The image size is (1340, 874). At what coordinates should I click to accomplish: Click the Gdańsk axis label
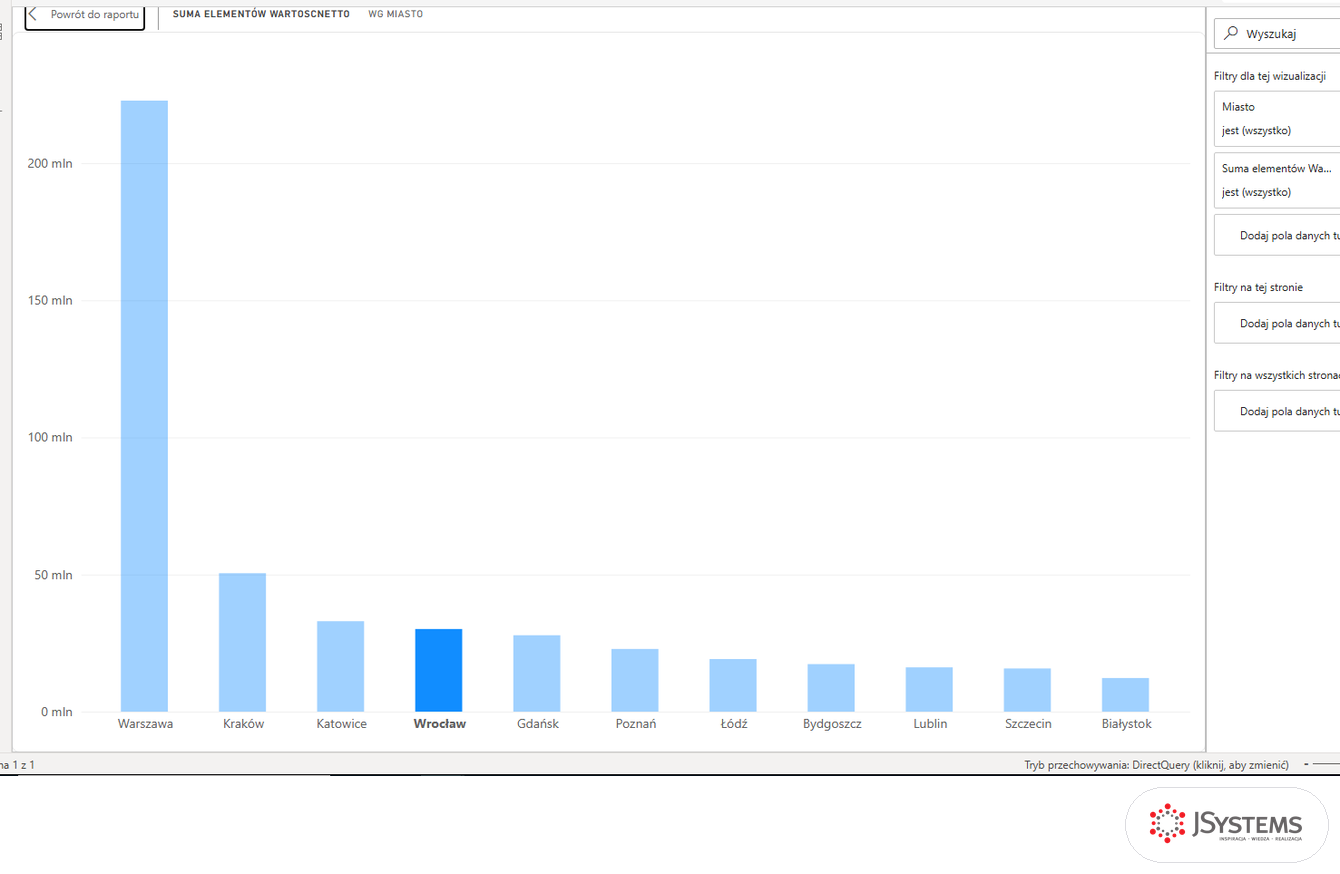537,724
